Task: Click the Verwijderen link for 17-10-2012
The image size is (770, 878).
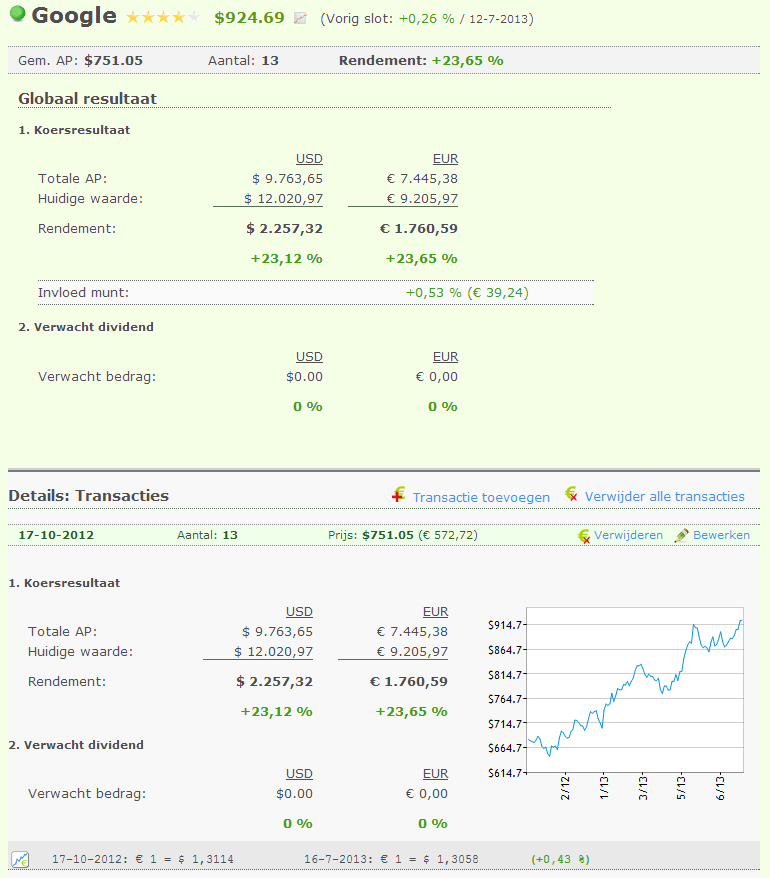Action: click(628, 535)
